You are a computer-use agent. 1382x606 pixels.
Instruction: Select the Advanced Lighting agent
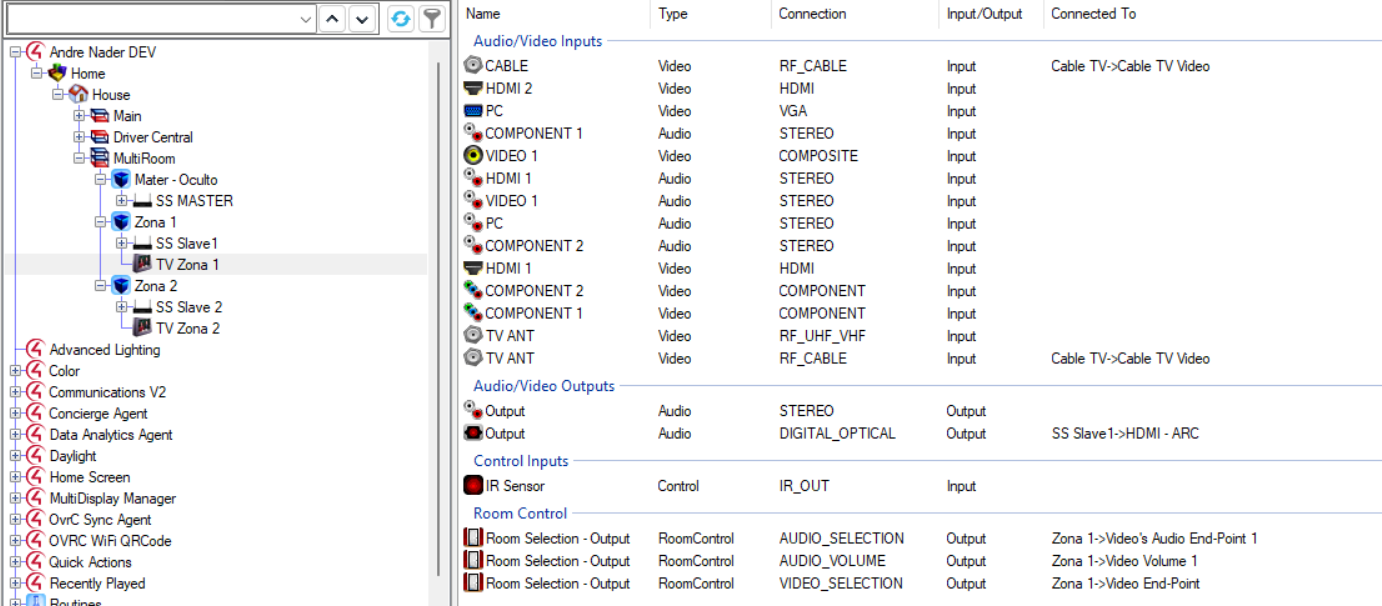[x=104, y=349]
